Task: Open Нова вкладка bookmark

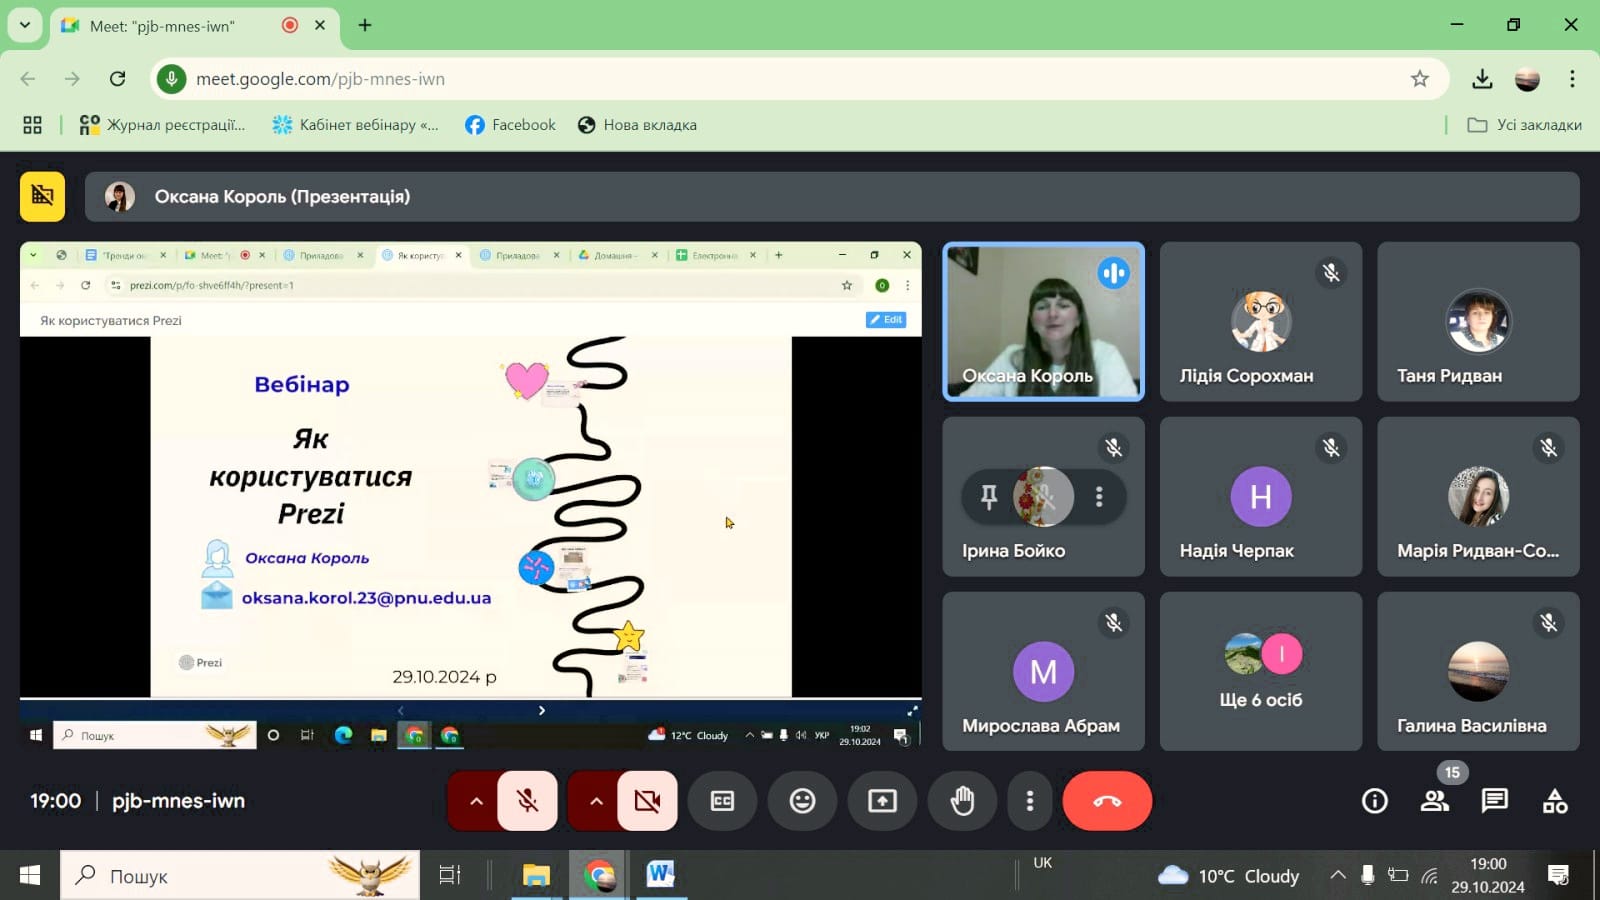Action: [x=637, y=125]
